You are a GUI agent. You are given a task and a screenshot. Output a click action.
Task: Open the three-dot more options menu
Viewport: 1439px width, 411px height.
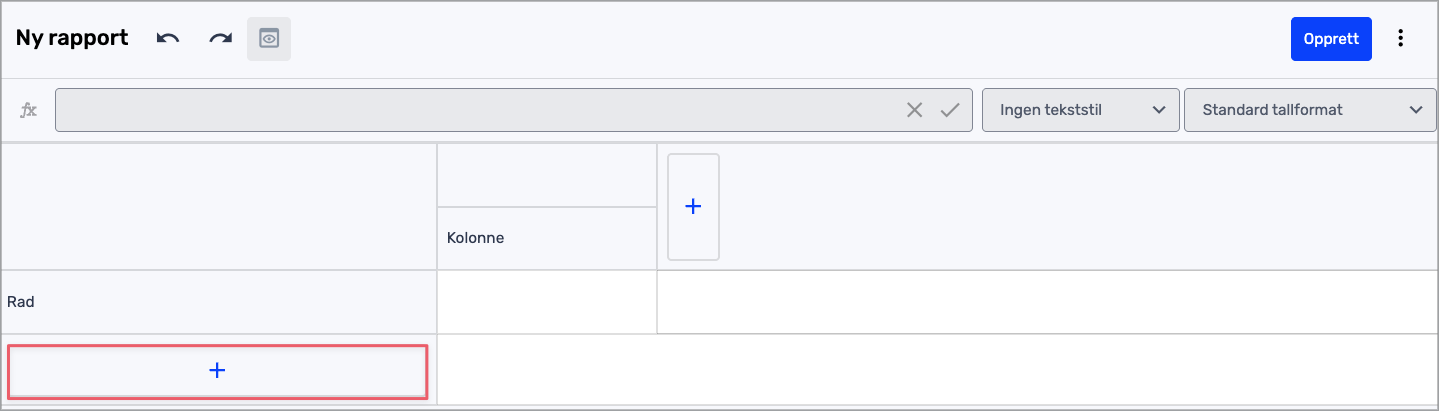(x=1401, y=39)
